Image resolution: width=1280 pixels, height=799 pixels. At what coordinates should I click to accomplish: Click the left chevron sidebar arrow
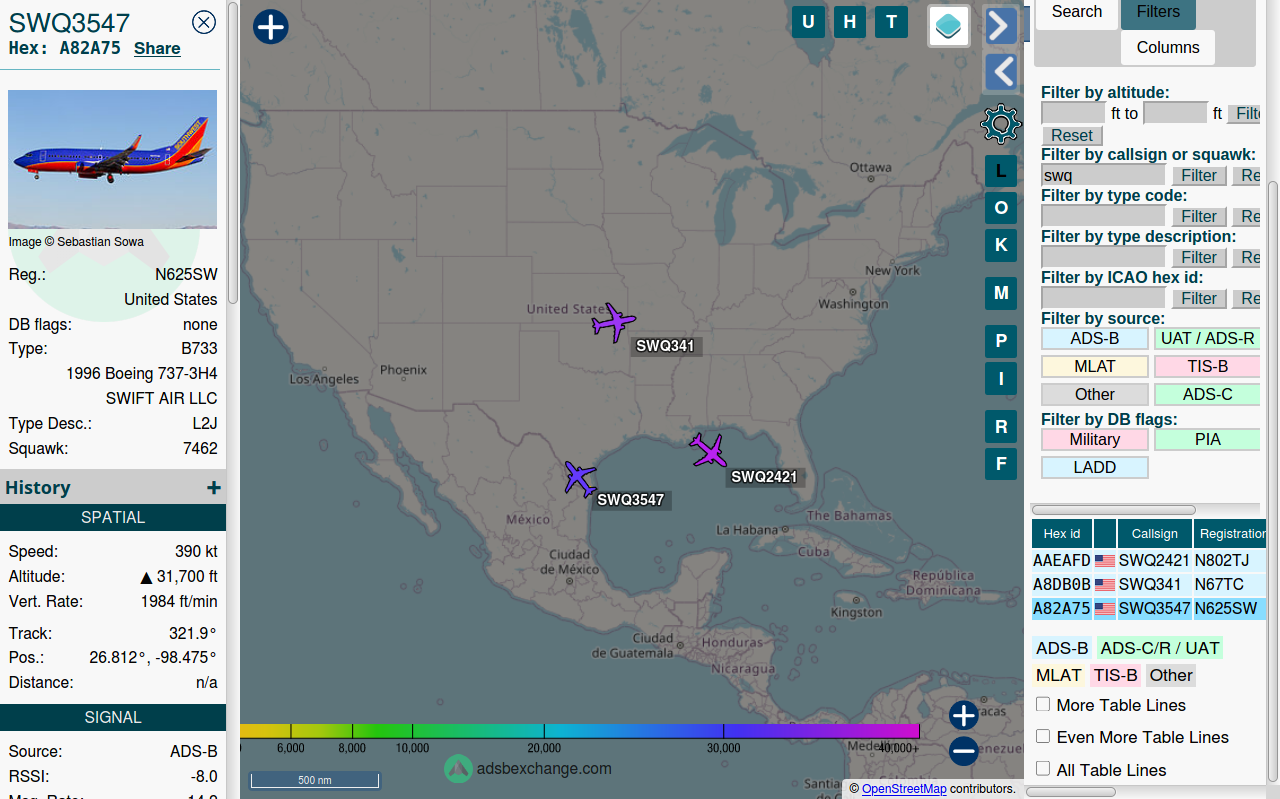click(1001, 72)
